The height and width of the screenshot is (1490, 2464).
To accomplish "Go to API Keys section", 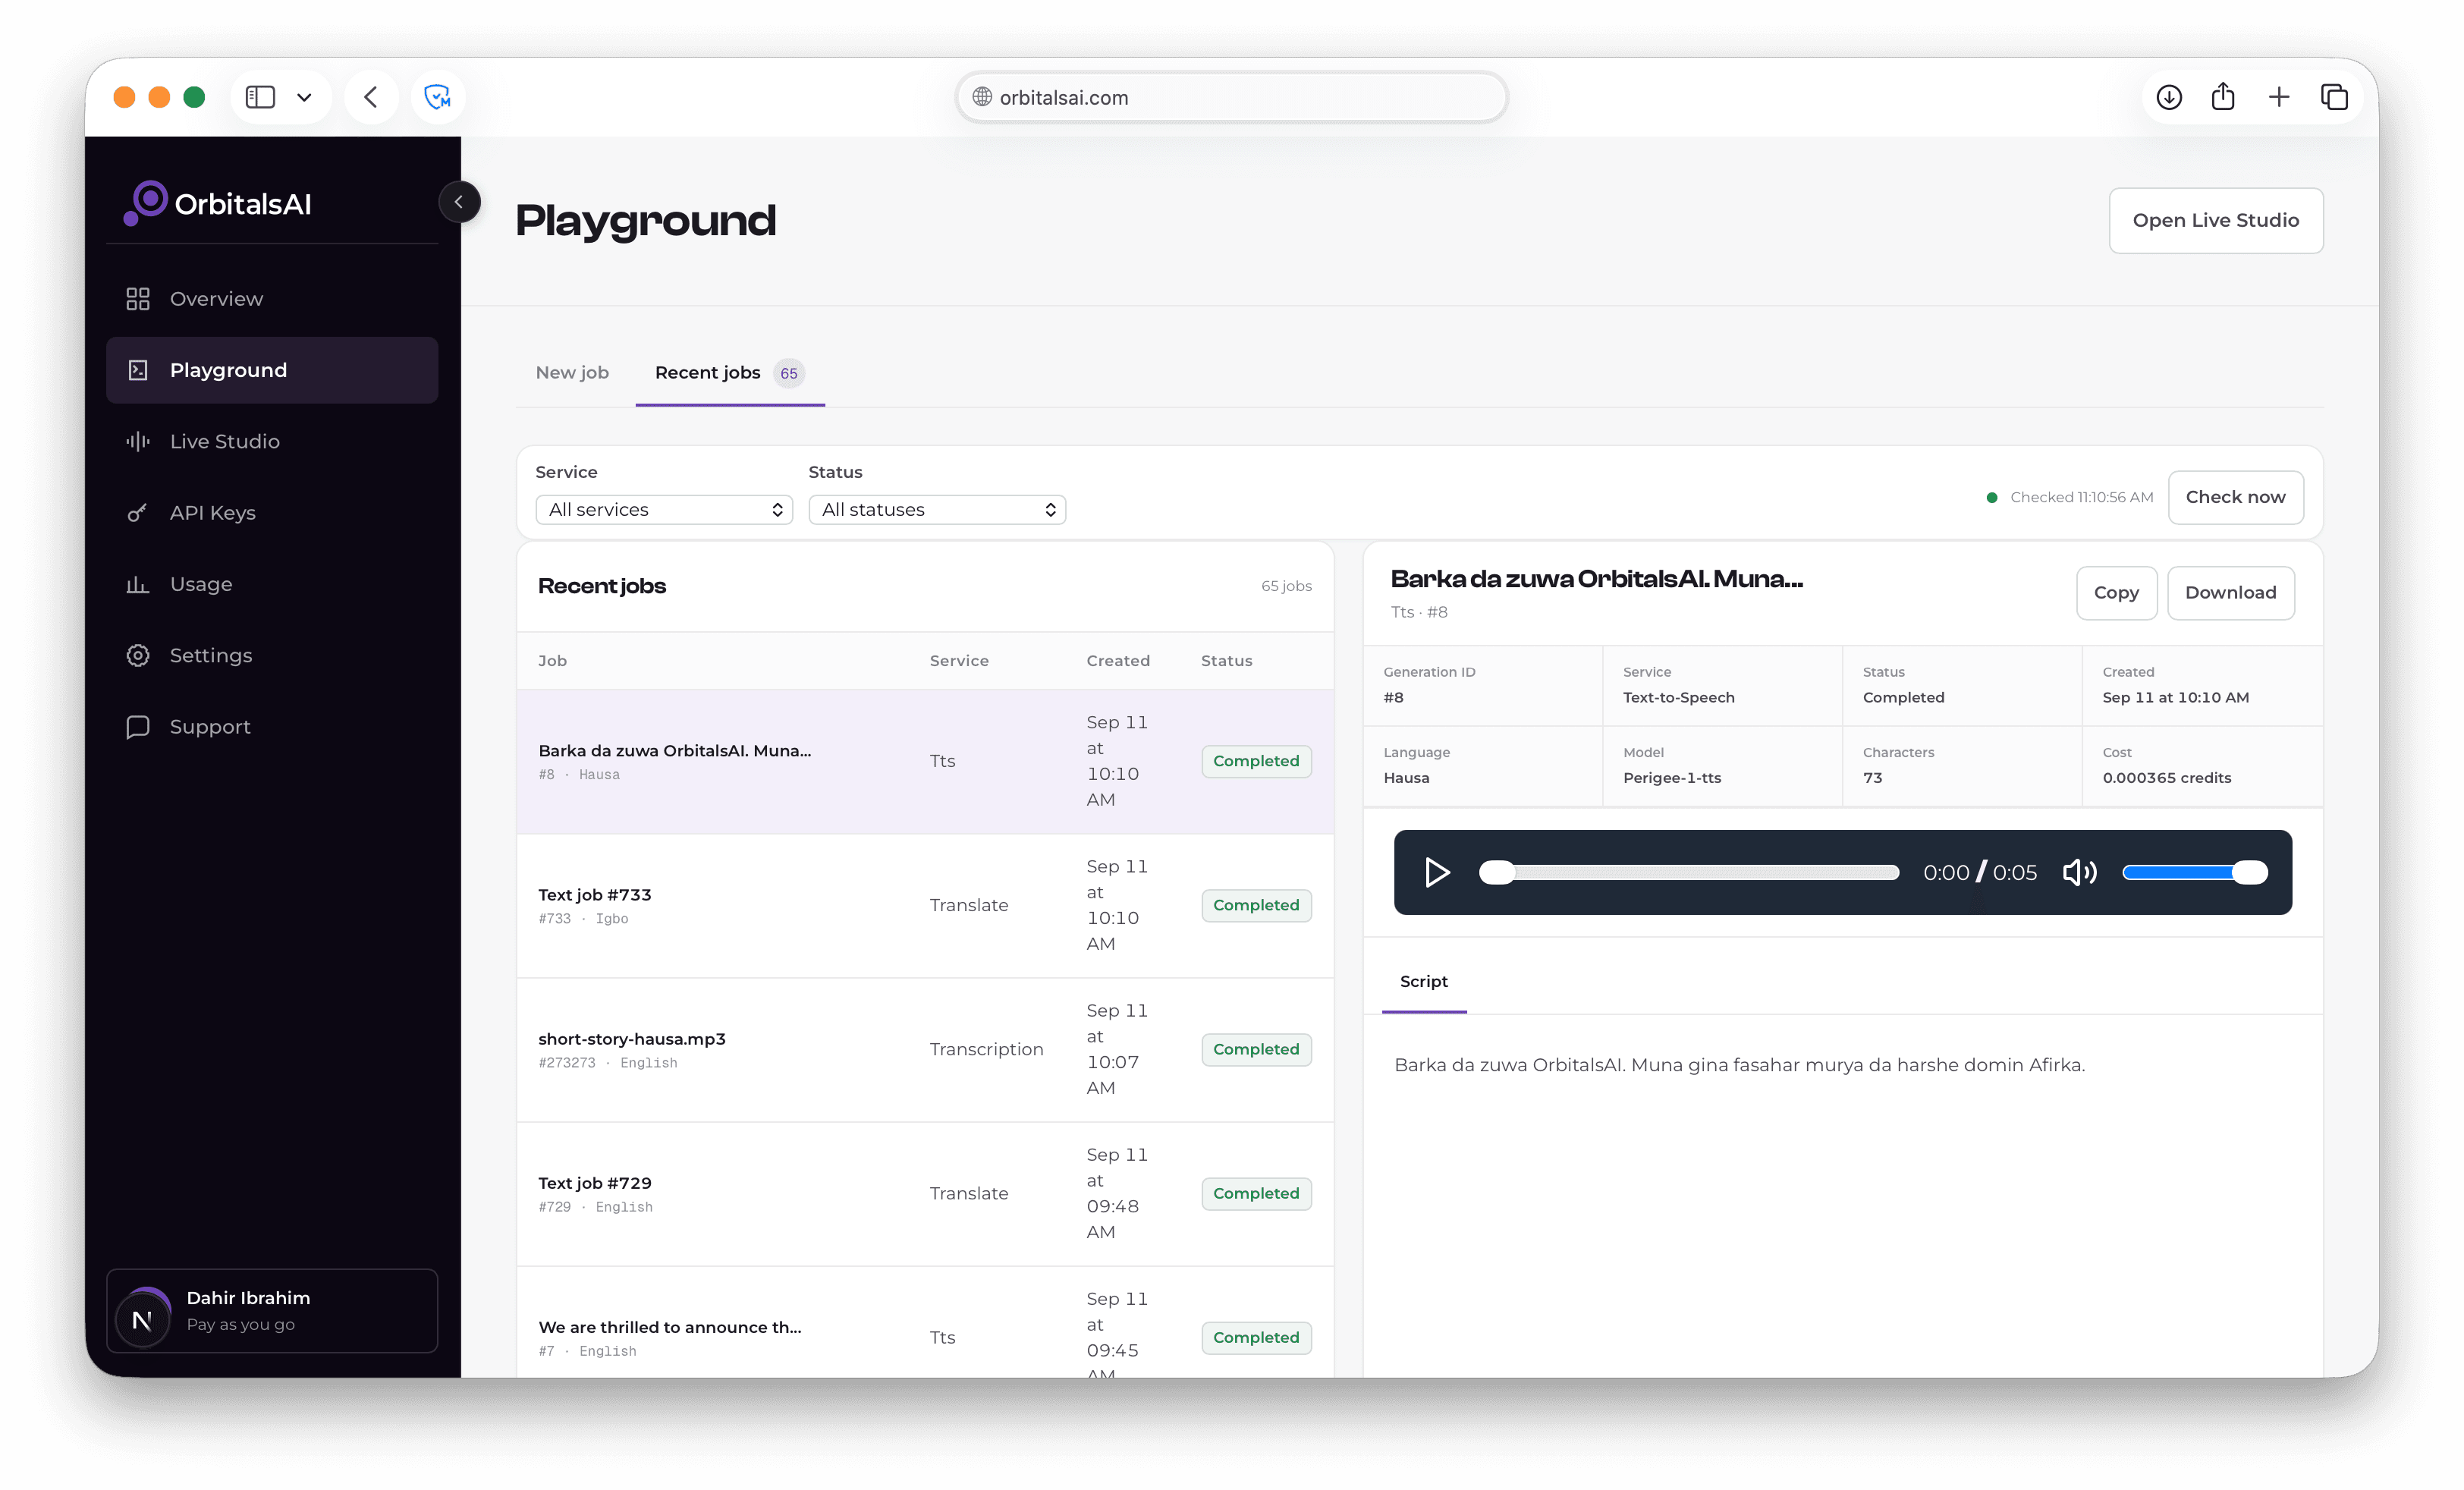I will (271, 513).
